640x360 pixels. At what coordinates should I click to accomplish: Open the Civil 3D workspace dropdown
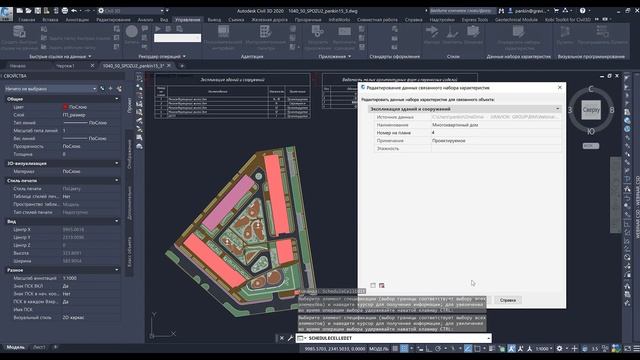(x=131, y=11)
